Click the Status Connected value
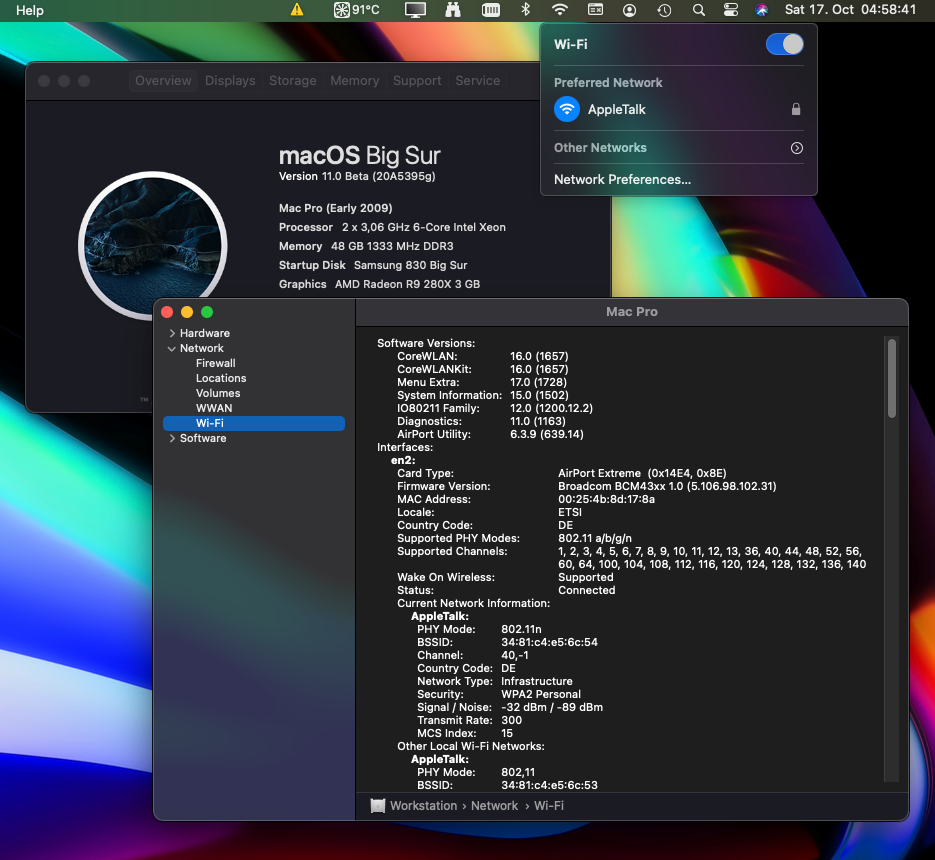 click(586, 590)
